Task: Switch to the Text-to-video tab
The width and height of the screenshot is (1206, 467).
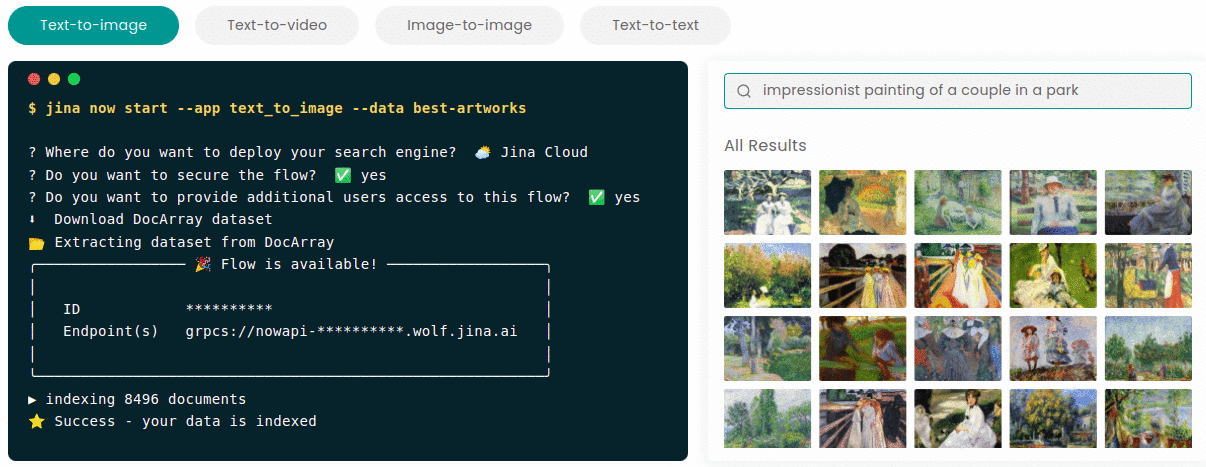Action: (x=277, y=25)
